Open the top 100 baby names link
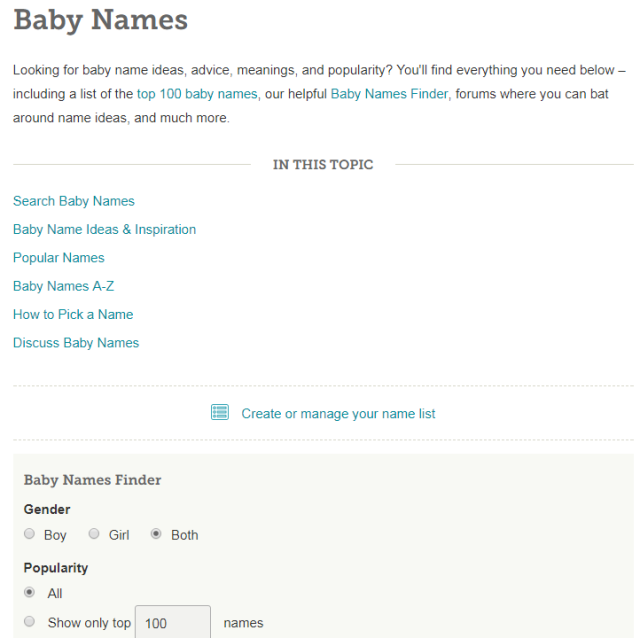 coord(197,94)
